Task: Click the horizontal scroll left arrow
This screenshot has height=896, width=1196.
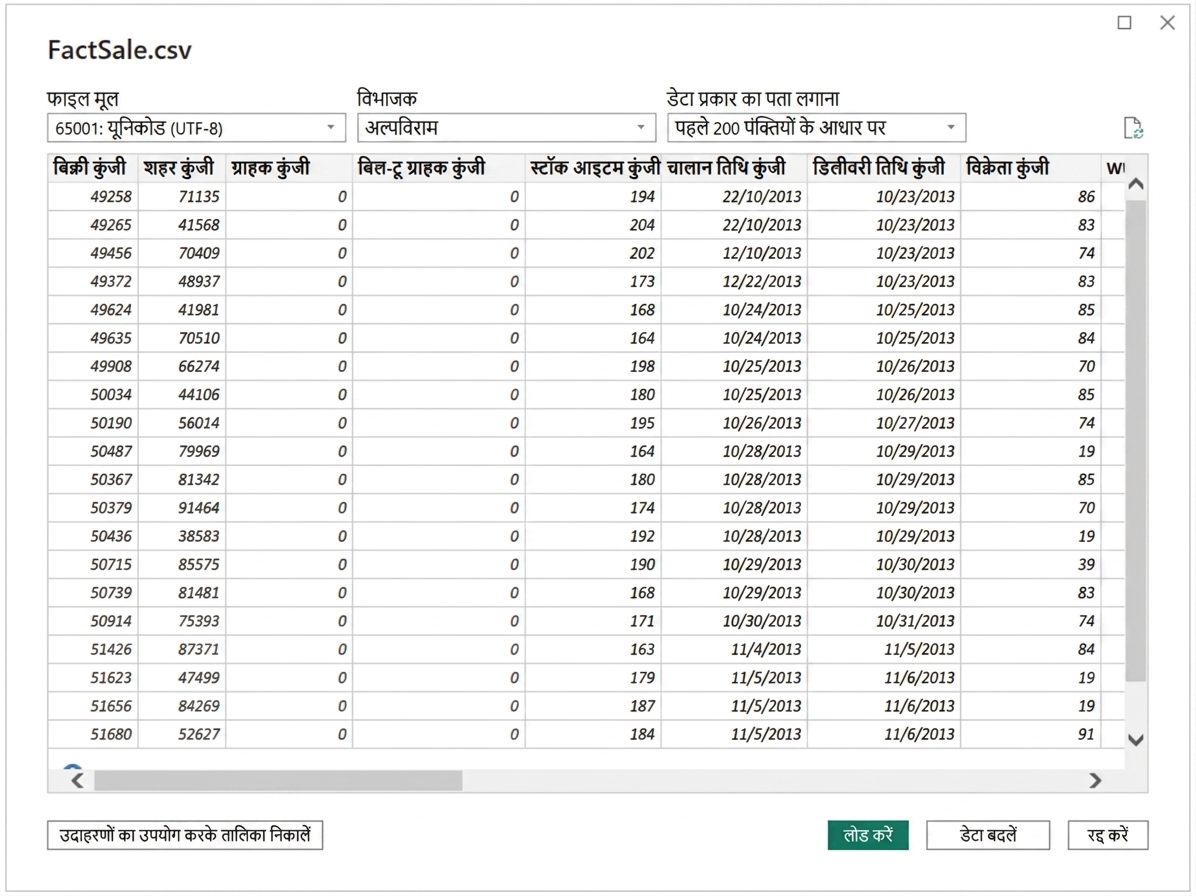Action: (77, 780)
